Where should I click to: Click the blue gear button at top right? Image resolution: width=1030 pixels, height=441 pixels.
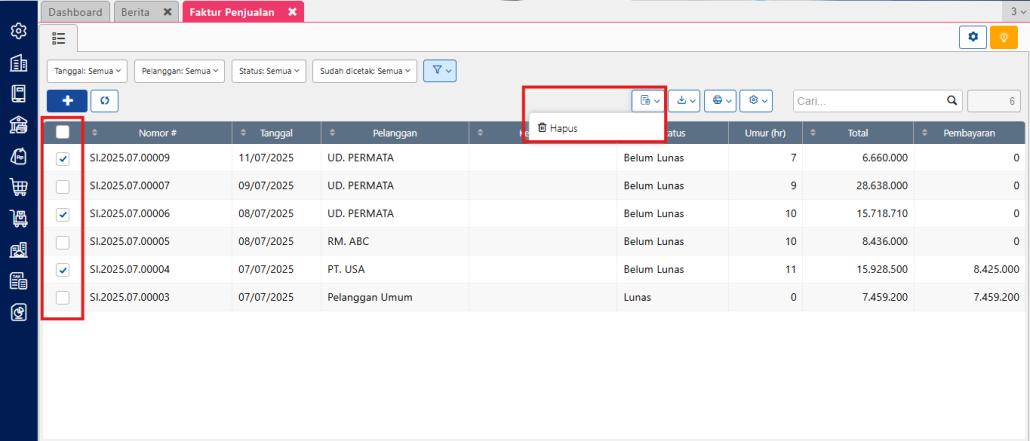[x=972, y=37]
